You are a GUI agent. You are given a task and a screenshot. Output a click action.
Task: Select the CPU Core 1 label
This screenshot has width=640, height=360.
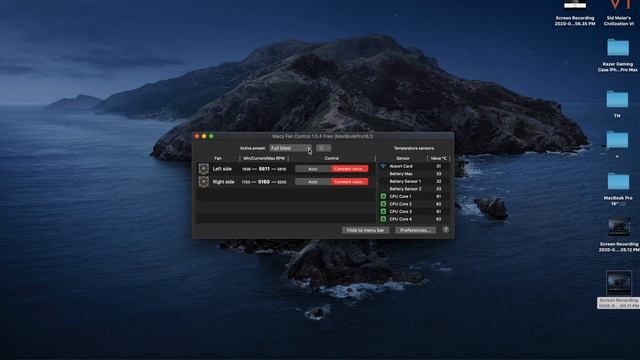coord(400,196)
